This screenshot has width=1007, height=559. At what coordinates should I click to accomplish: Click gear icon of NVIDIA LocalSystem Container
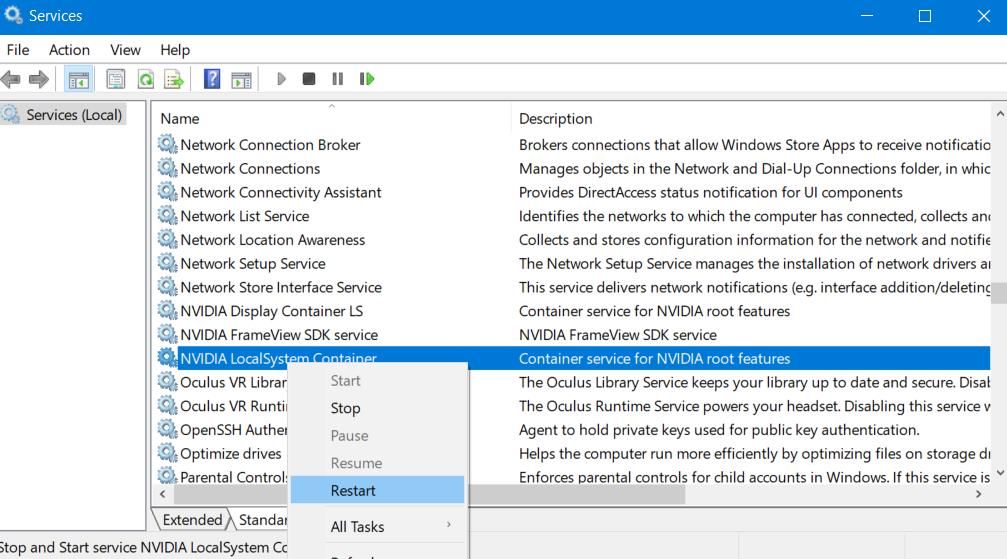pyautogui.click(x=168, y=358)
